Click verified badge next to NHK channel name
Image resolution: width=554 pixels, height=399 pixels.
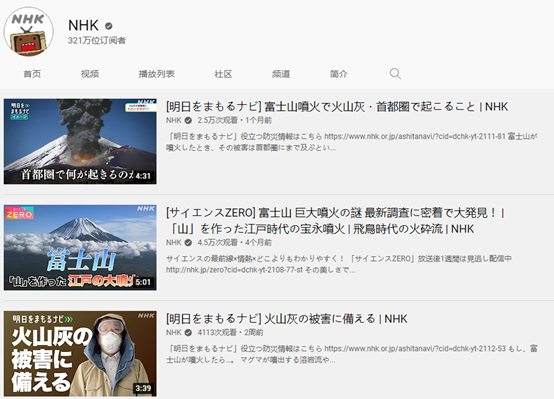[108, 26]
